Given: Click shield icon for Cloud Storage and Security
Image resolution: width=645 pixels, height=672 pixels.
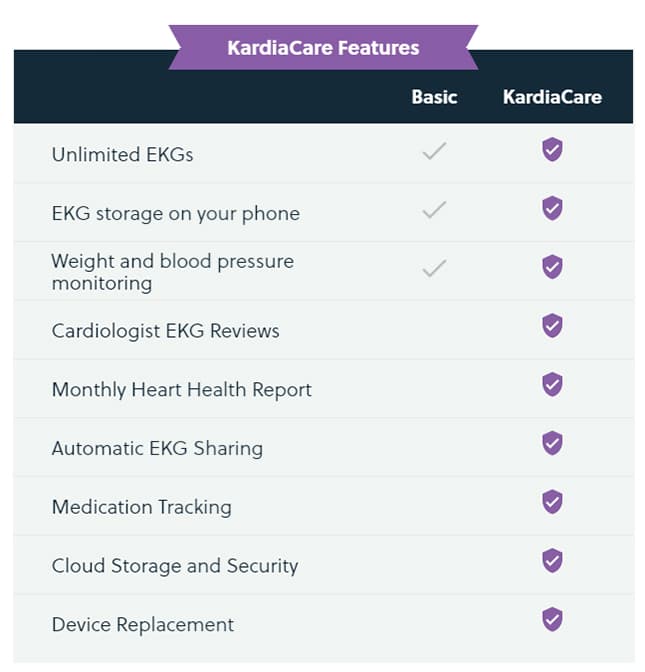Looking at the screenshot, I should click(x=552, y=560).
